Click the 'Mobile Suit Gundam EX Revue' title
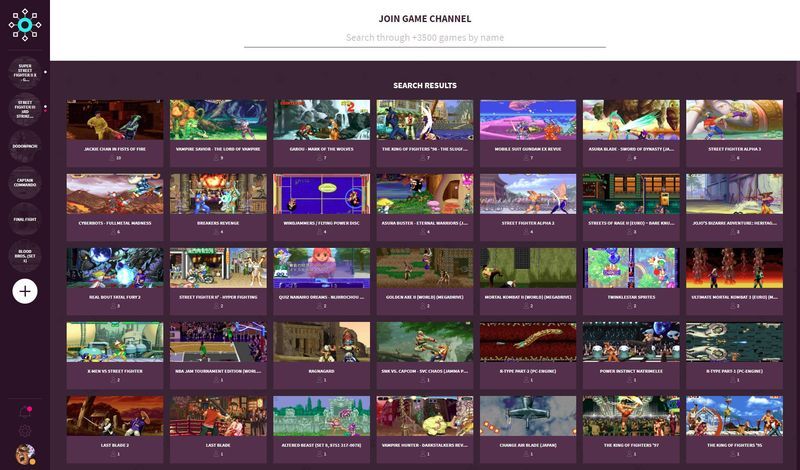The width and height of the screenshot is (800, 470). [x=528, y=149]
